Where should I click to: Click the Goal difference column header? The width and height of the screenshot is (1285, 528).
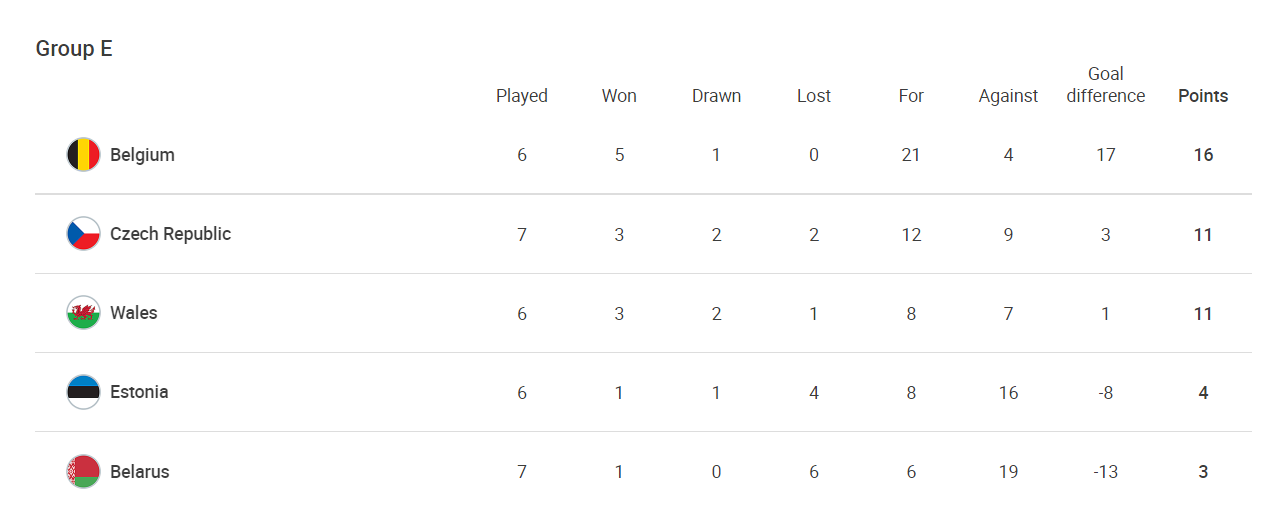tap(1106, 85)
